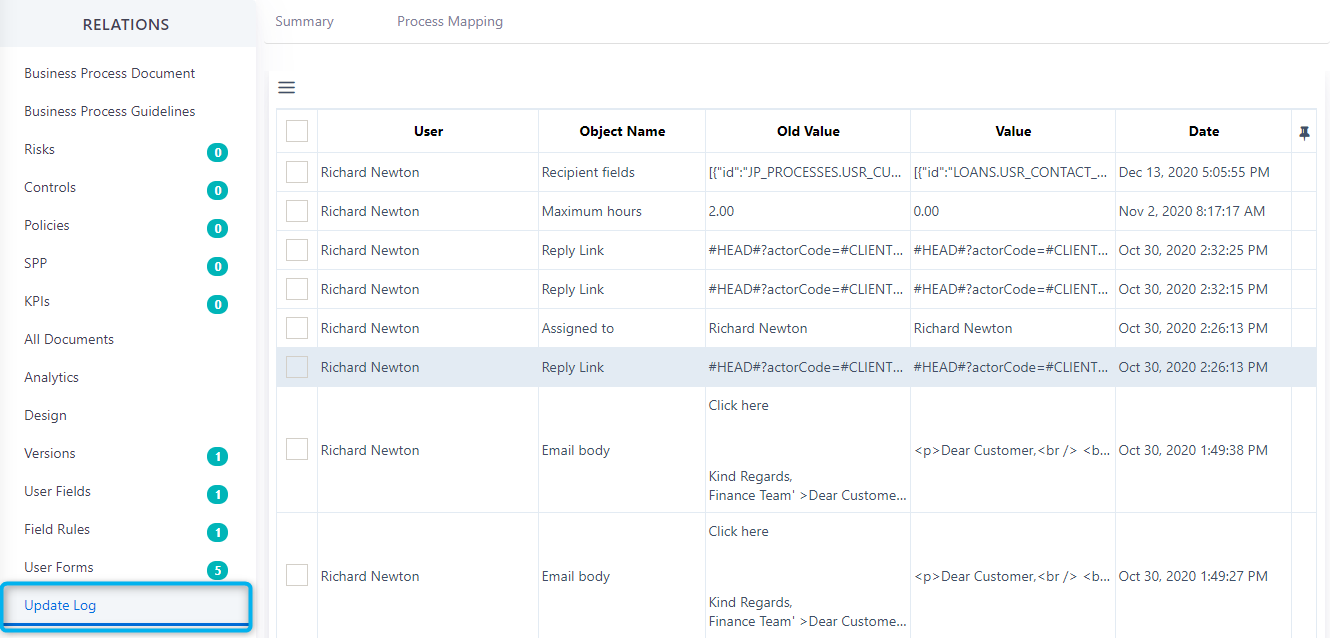Click the User Forms badge showing 5
1330x638 pixels.
pyautogui.click(x=217, y=571)
